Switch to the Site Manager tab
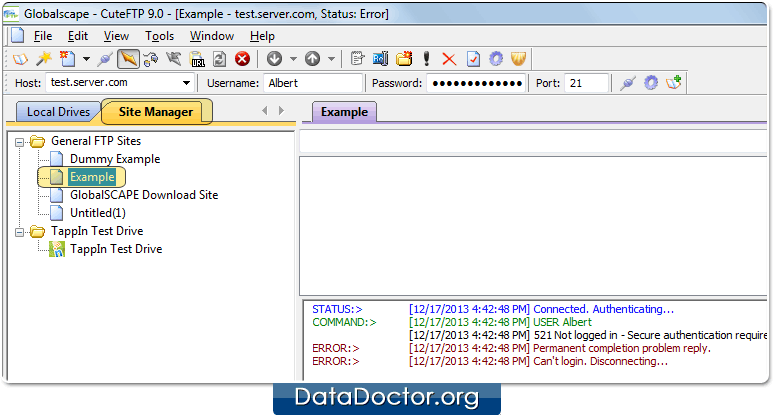 [x=156, y=112]
